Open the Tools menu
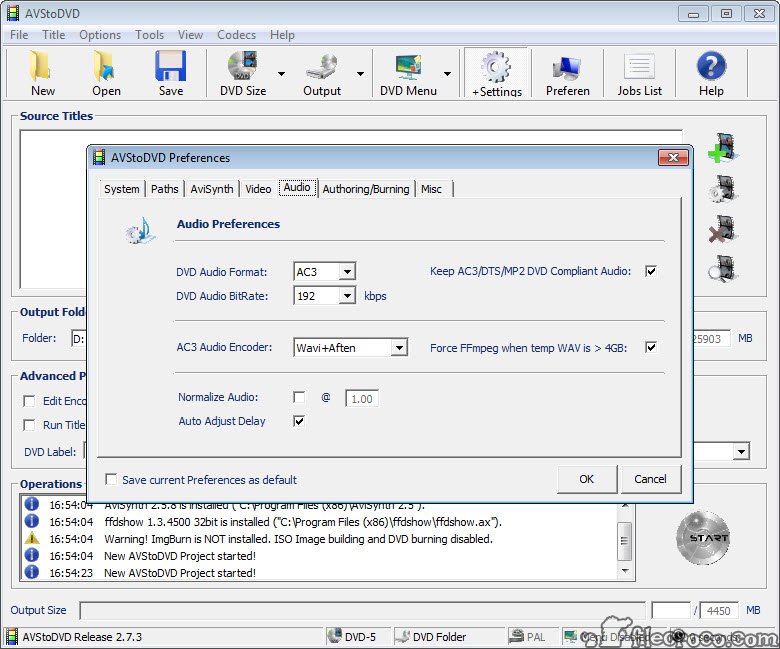The height and width of the screenshot is (649, 780). point(149,35)
